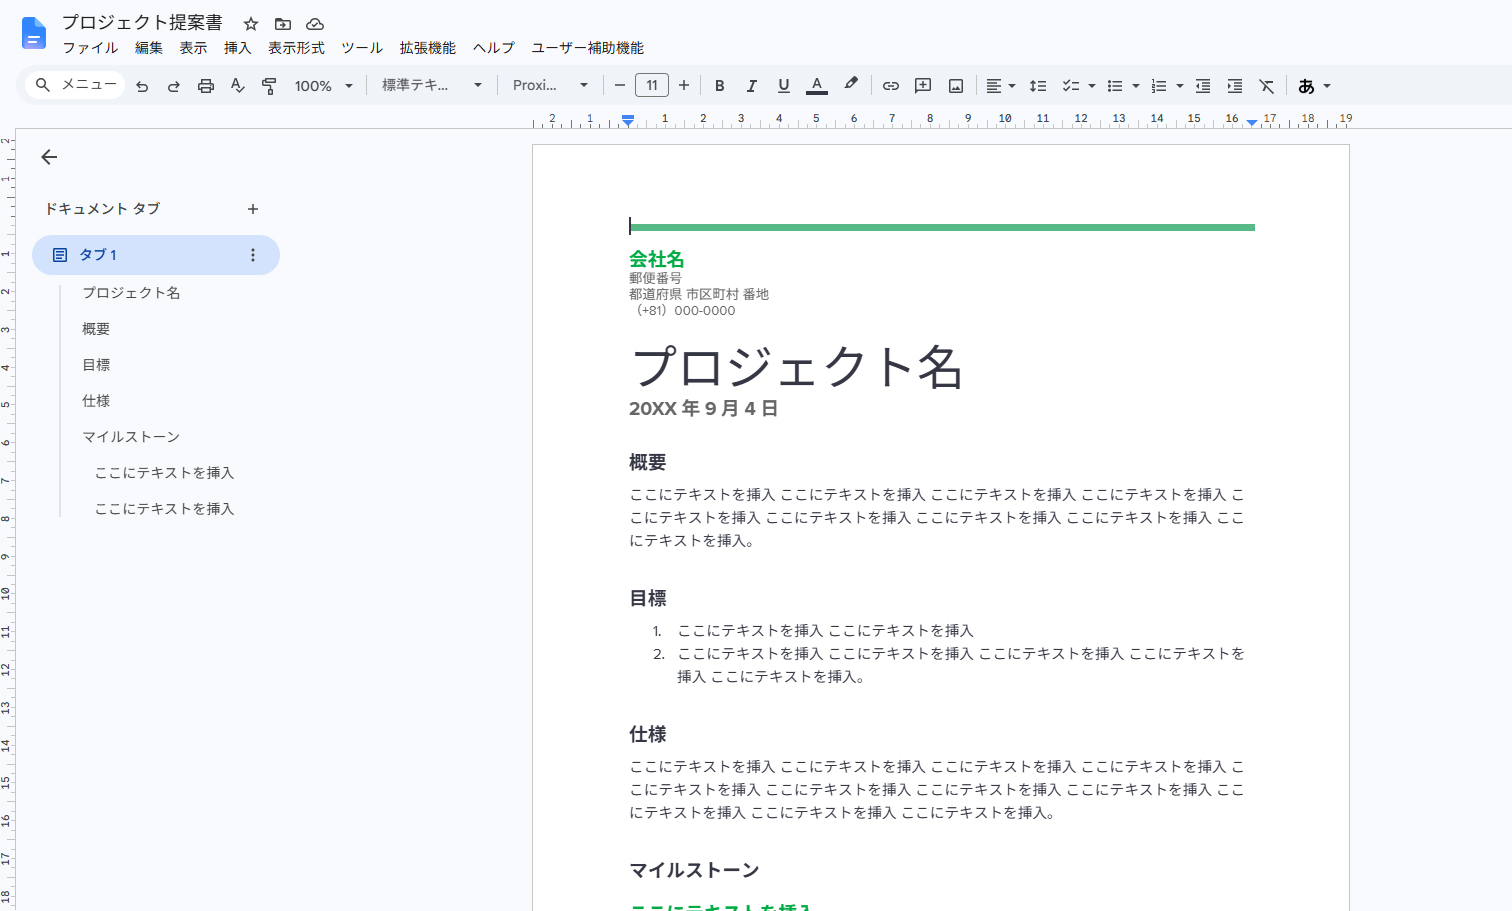
Task: Open the text alignment dropdown
Action: (1000, 86)
